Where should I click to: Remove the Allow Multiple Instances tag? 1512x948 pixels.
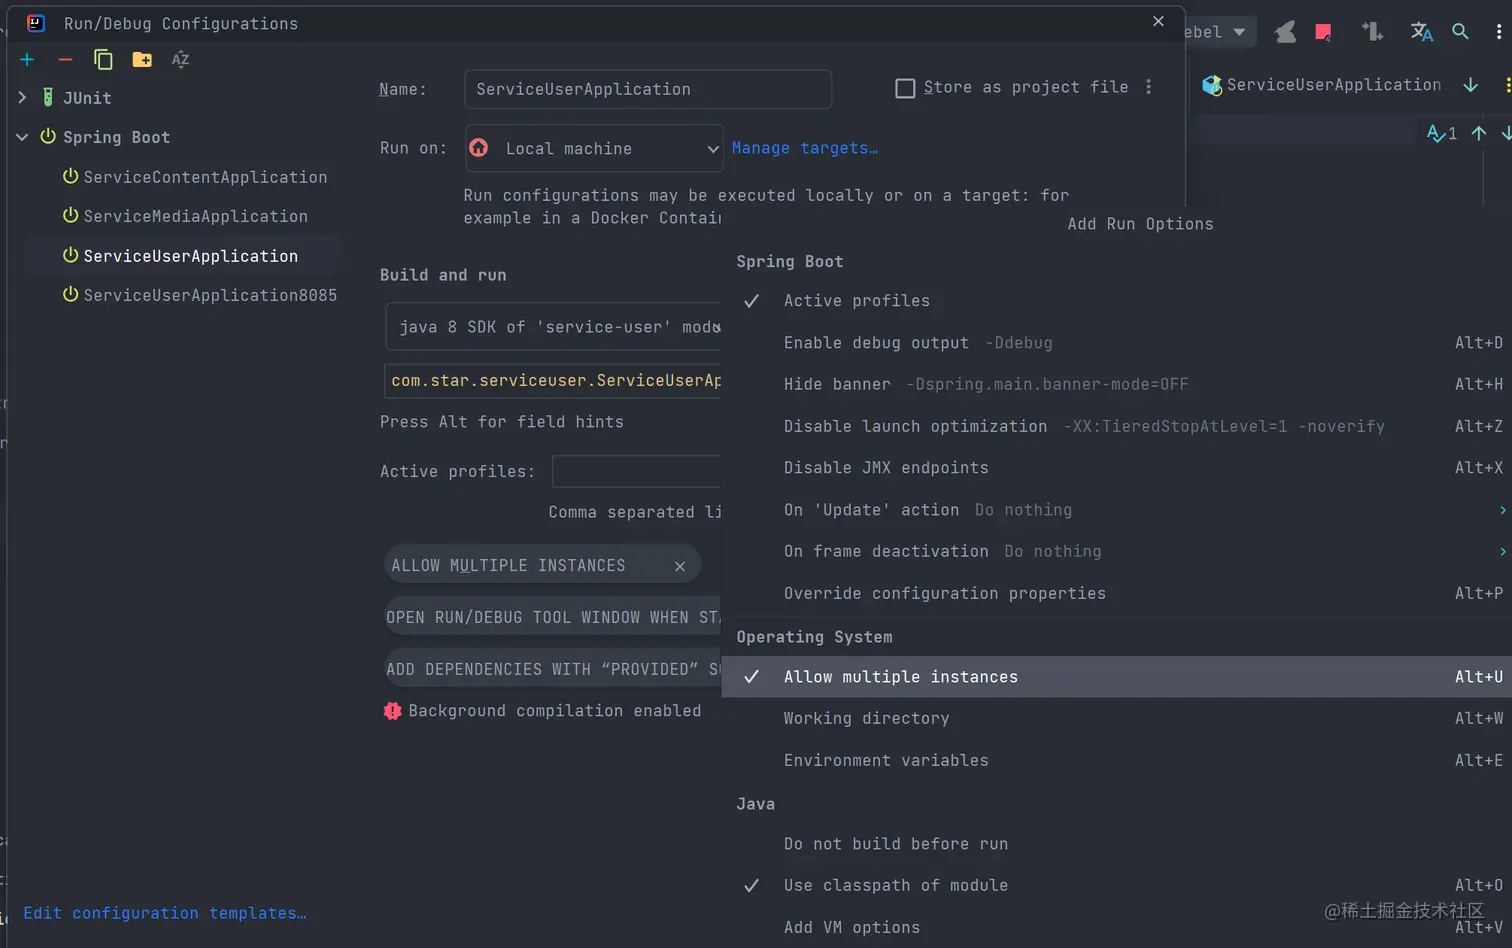[680, 566]
